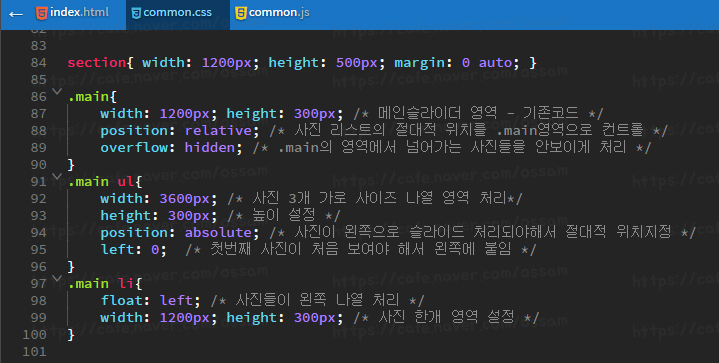Click line number 91 in gutter
Viewport: 719px width, 363px height.
(39, 182)
